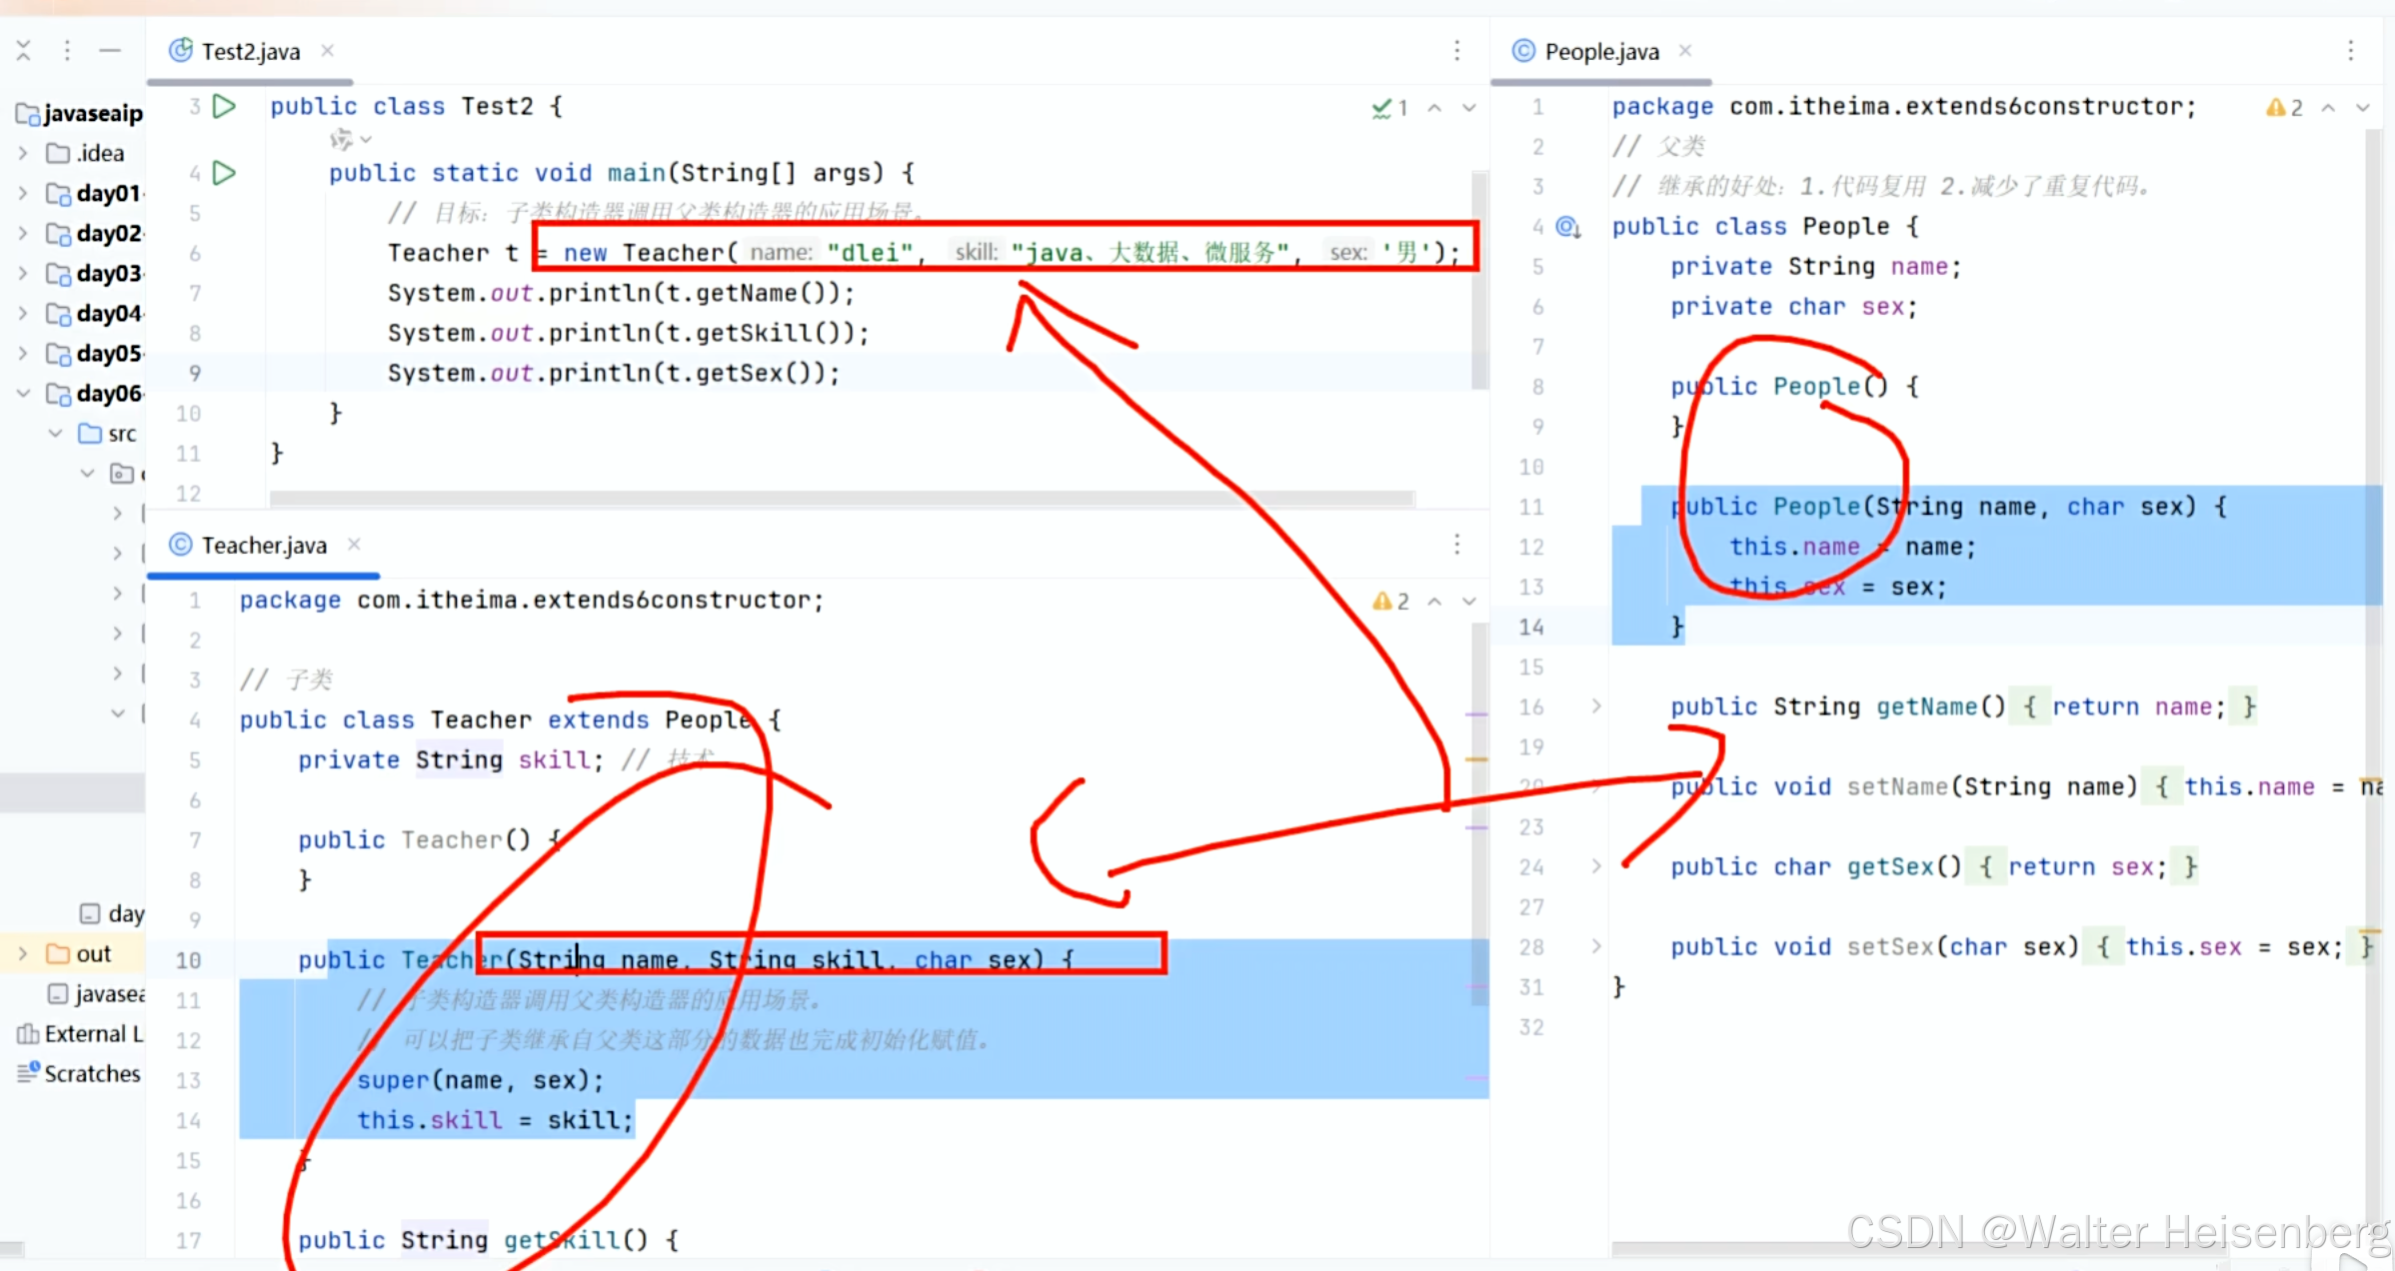
Task: Unfold the getName method at line 16
Action: (x=1597, y=707)
